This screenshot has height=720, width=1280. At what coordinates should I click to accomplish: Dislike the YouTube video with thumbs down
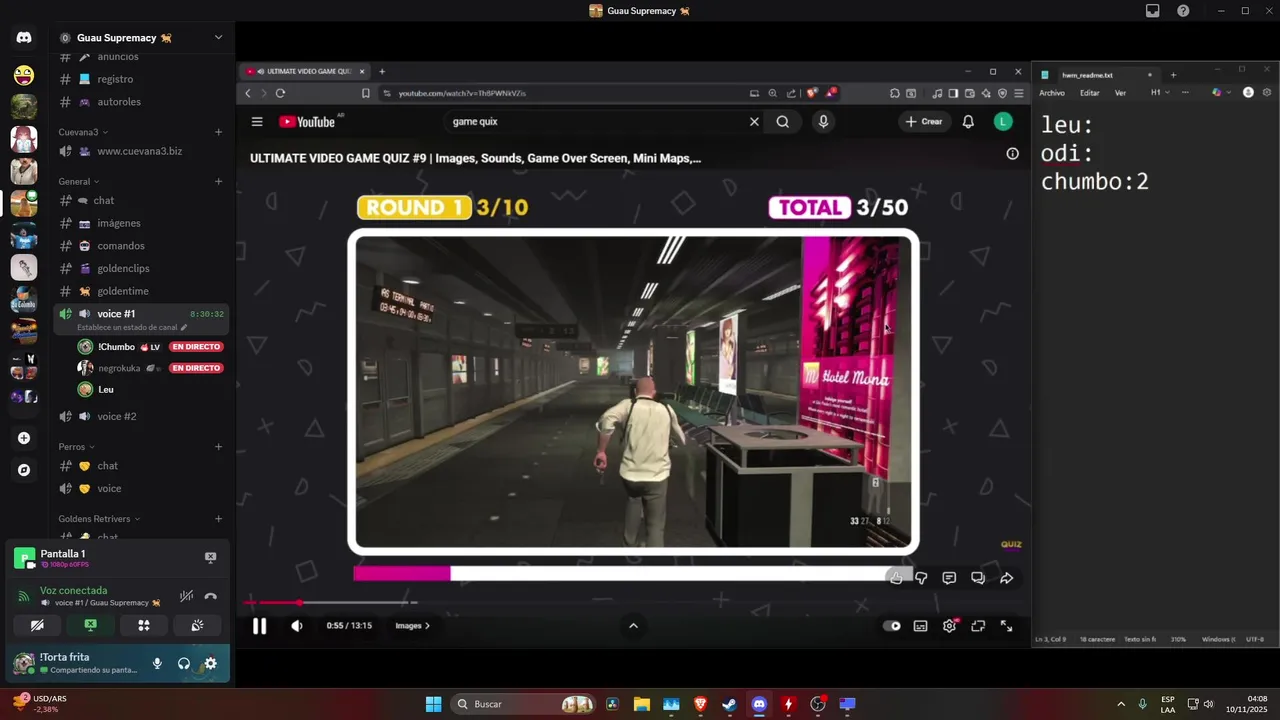[x=922, y=578]
